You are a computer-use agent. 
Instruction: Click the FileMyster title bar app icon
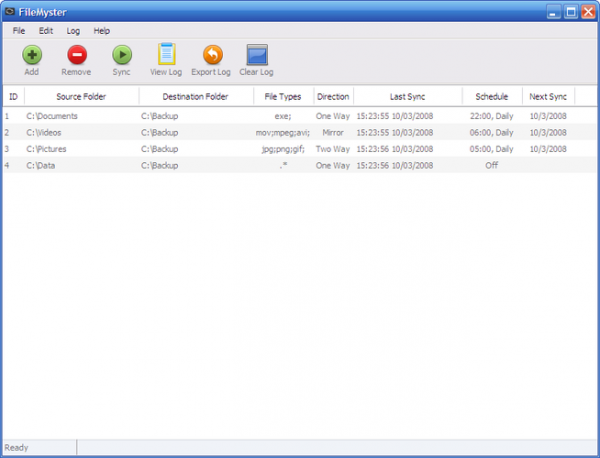coord(10,12)
